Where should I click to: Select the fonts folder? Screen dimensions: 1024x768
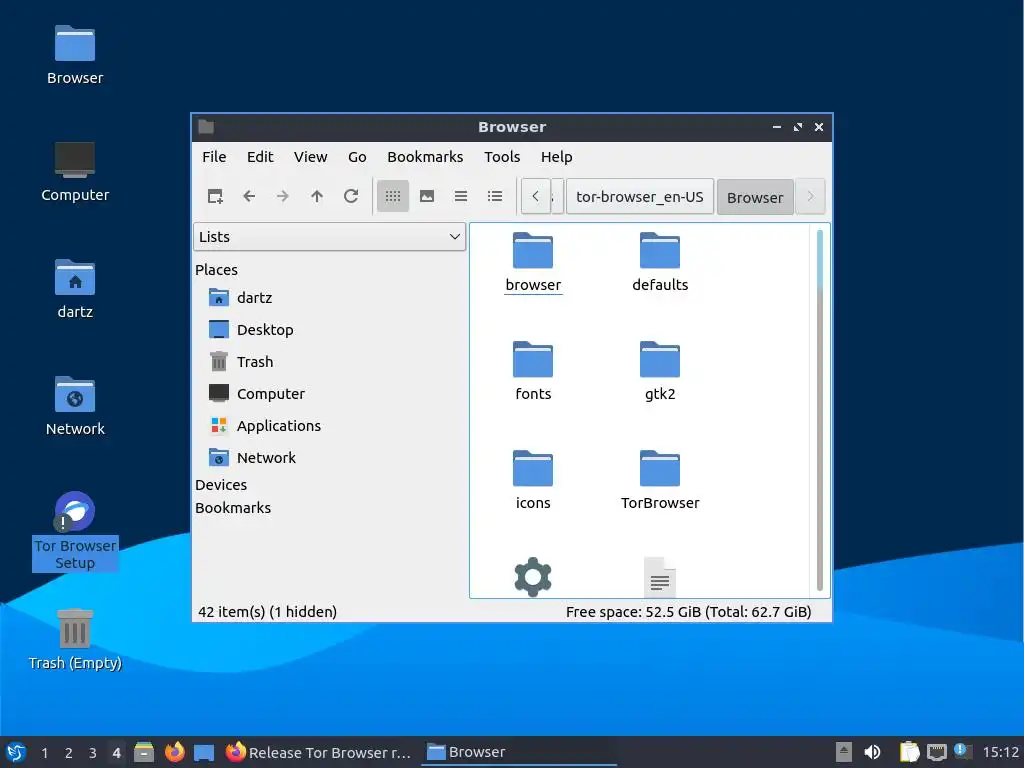pyautogui.click(x=533, y=372)
